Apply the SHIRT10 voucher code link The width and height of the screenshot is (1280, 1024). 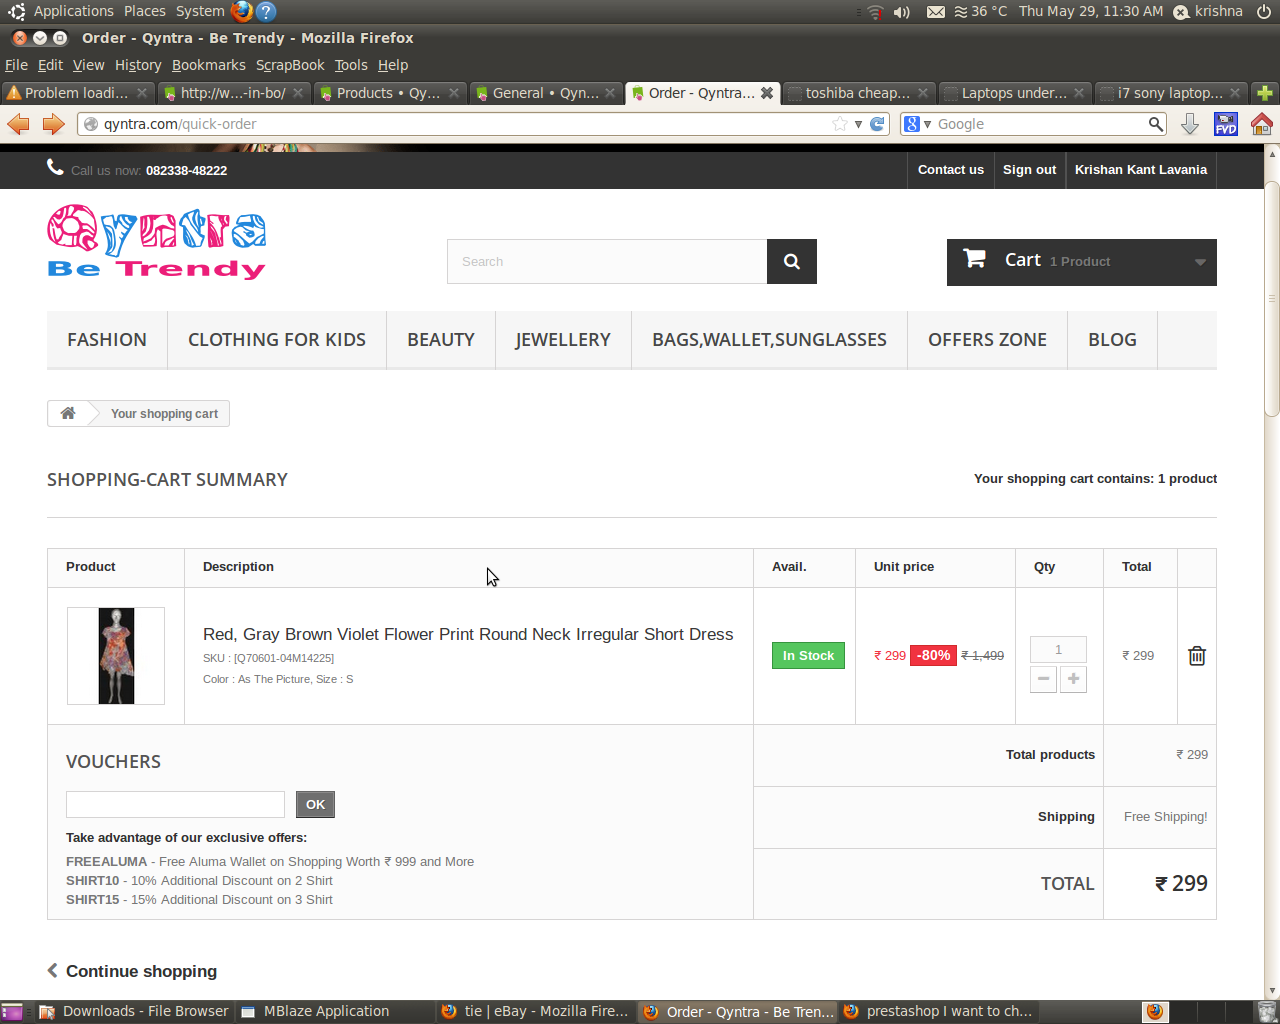click(92, 881)
